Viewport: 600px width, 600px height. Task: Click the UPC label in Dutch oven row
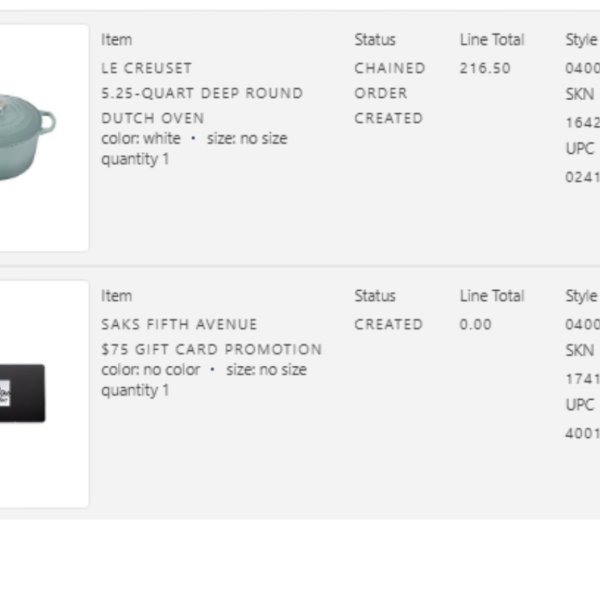(x=580, y=148)
